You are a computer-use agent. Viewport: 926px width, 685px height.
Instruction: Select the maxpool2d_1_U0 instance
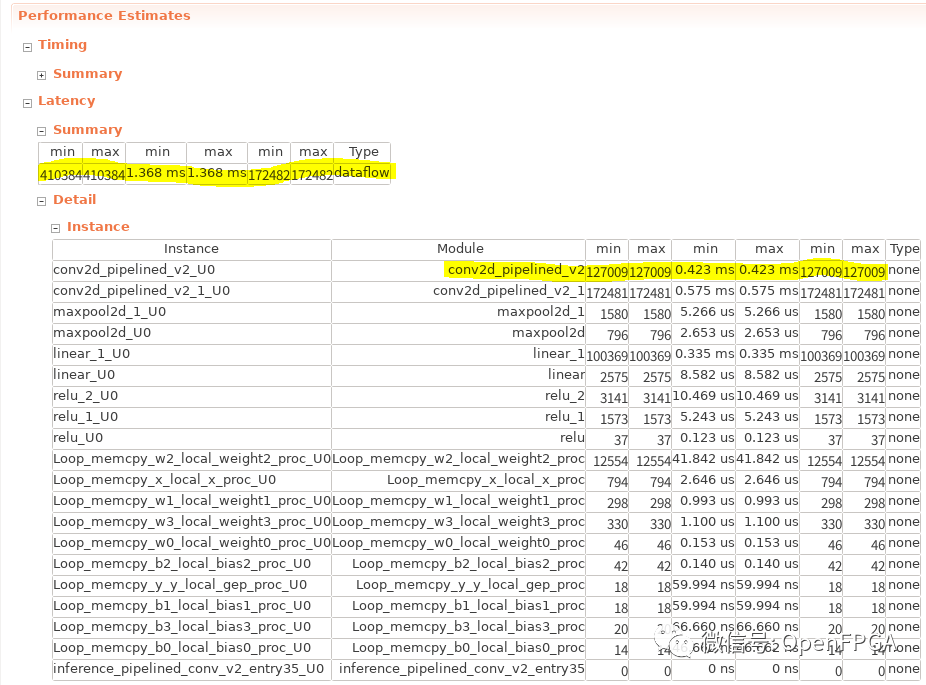pos(191,312)
